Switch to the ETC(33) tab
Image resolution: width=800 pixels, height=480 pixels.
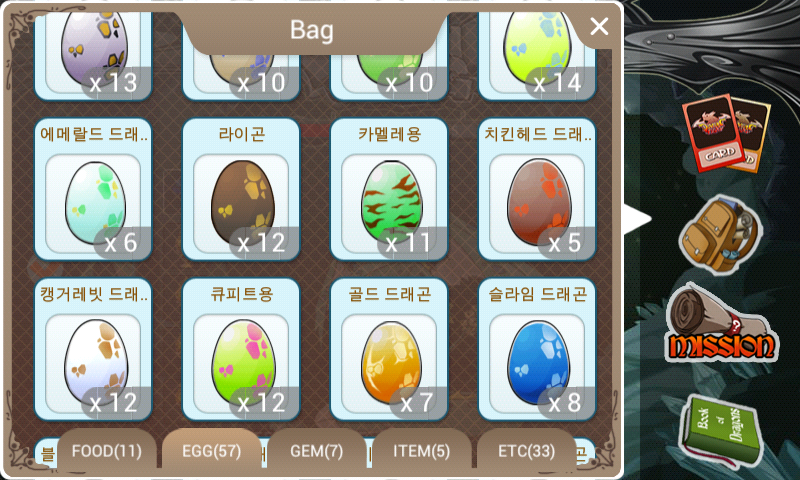pos(527,451)
